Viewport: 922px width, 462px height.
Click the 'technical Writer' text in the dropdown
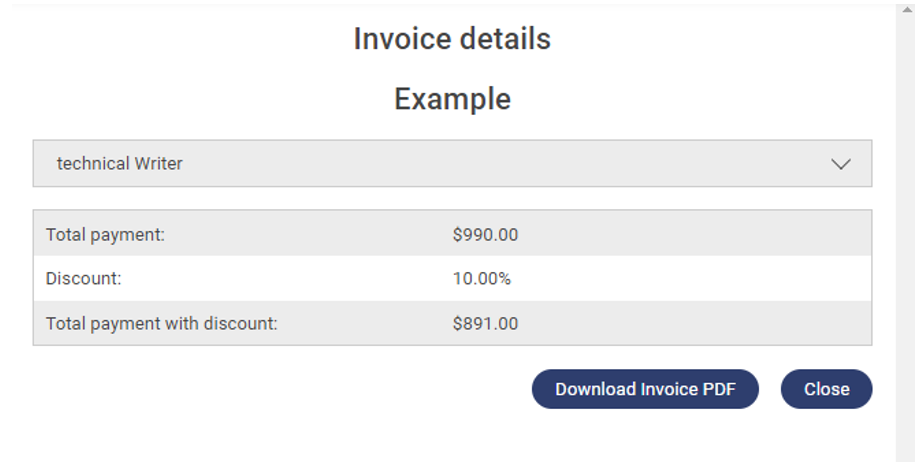click(x=120, y=164)
